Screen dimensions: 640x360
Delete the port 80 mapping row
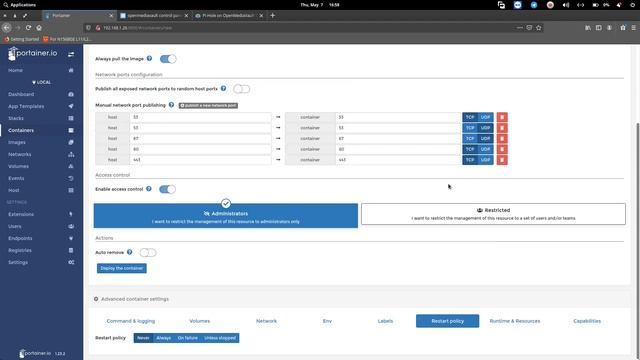click(x=502, y=149)
